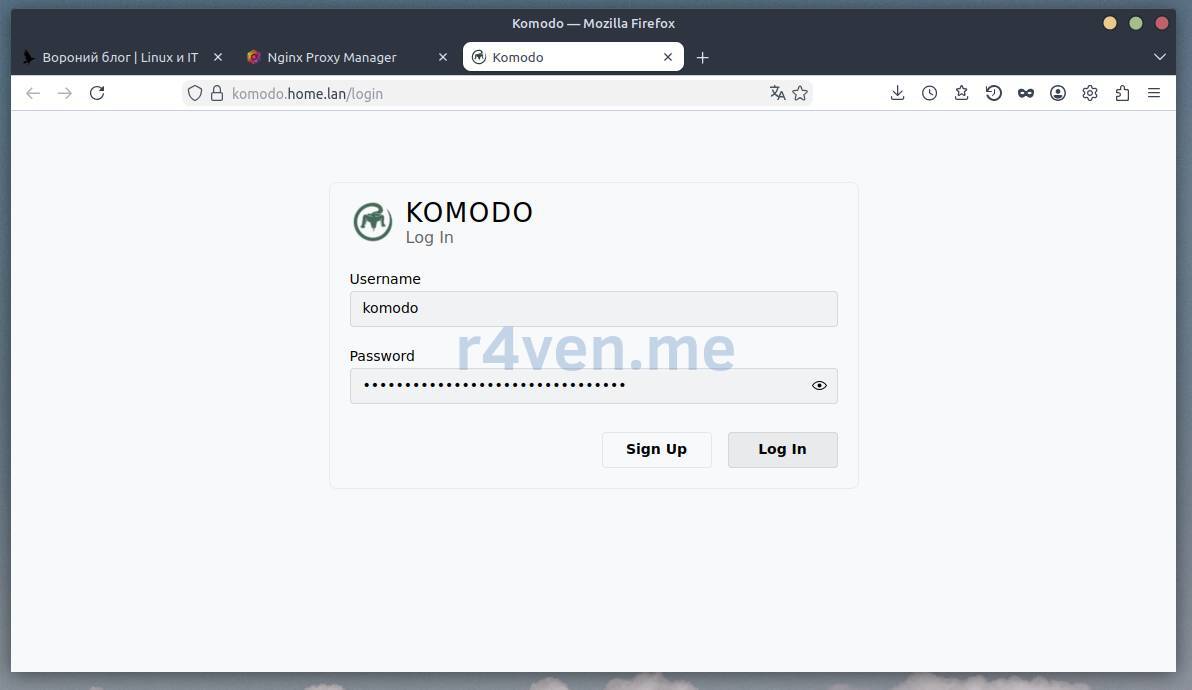Click the translate page icon in address bar
The height and width of the screenshot is (690, 1192).
777,93
